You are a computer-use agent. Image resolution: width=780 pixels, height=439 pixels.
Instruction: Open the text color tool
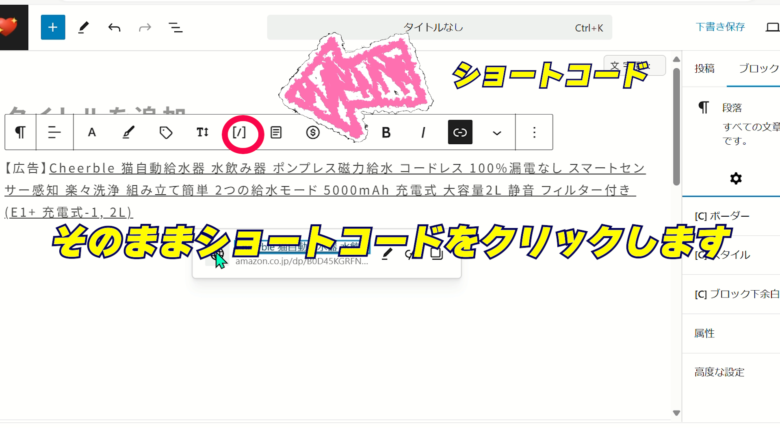92,132
